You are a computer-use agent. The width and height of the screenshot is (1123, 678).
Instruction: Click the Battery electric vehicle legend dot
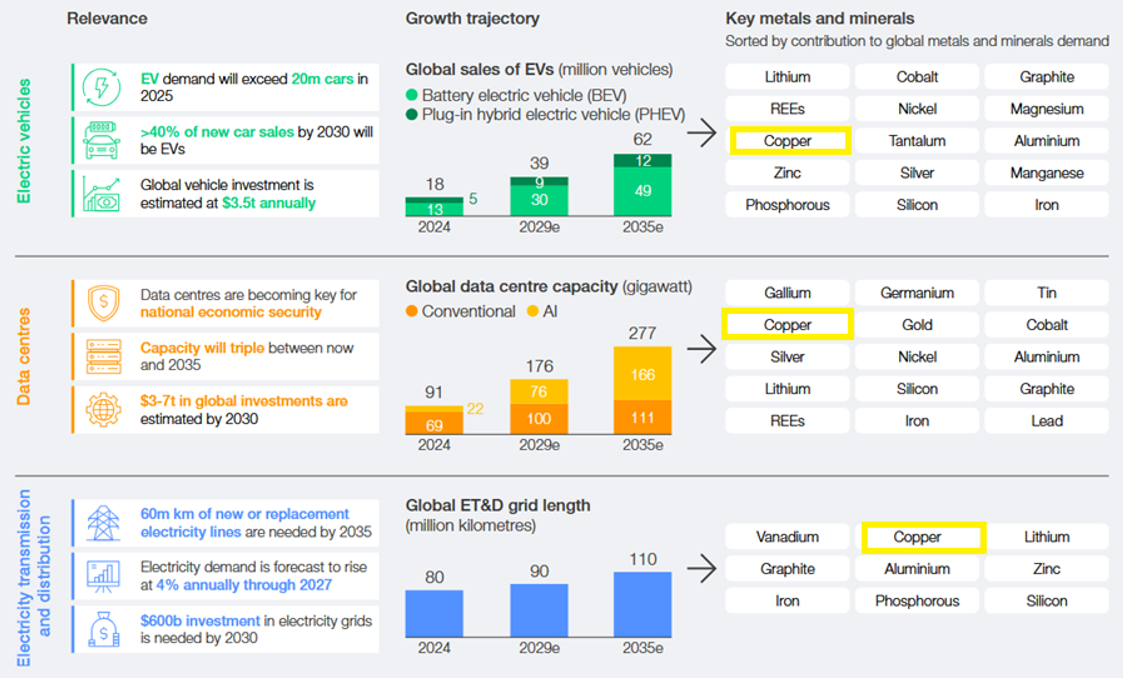(412, 95)
